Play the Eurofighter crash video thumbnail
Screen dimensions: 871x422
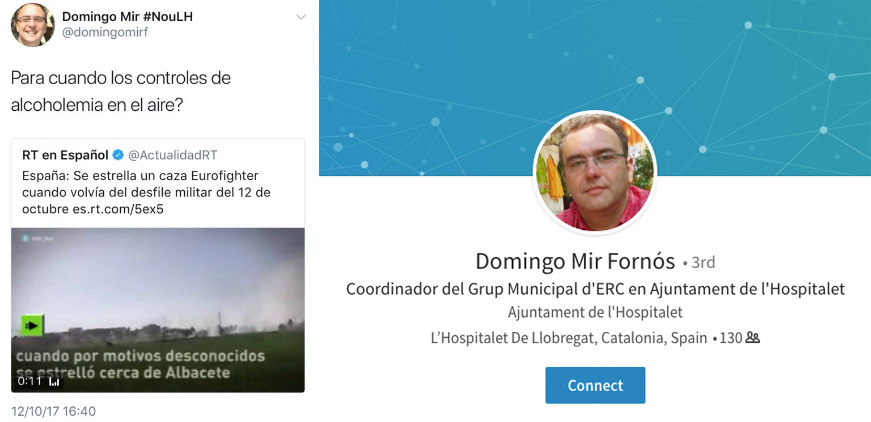158,310
